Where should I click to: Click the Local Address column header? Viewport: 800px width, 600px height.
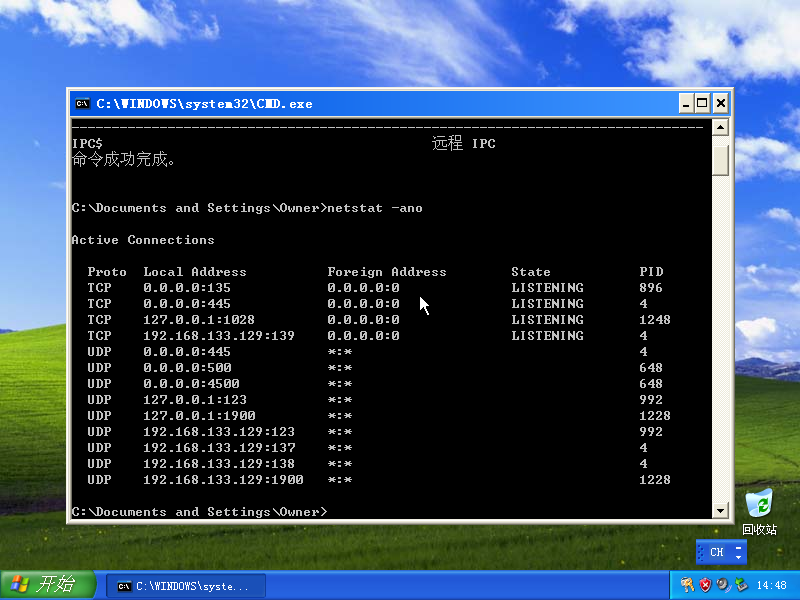pos(194,272)
